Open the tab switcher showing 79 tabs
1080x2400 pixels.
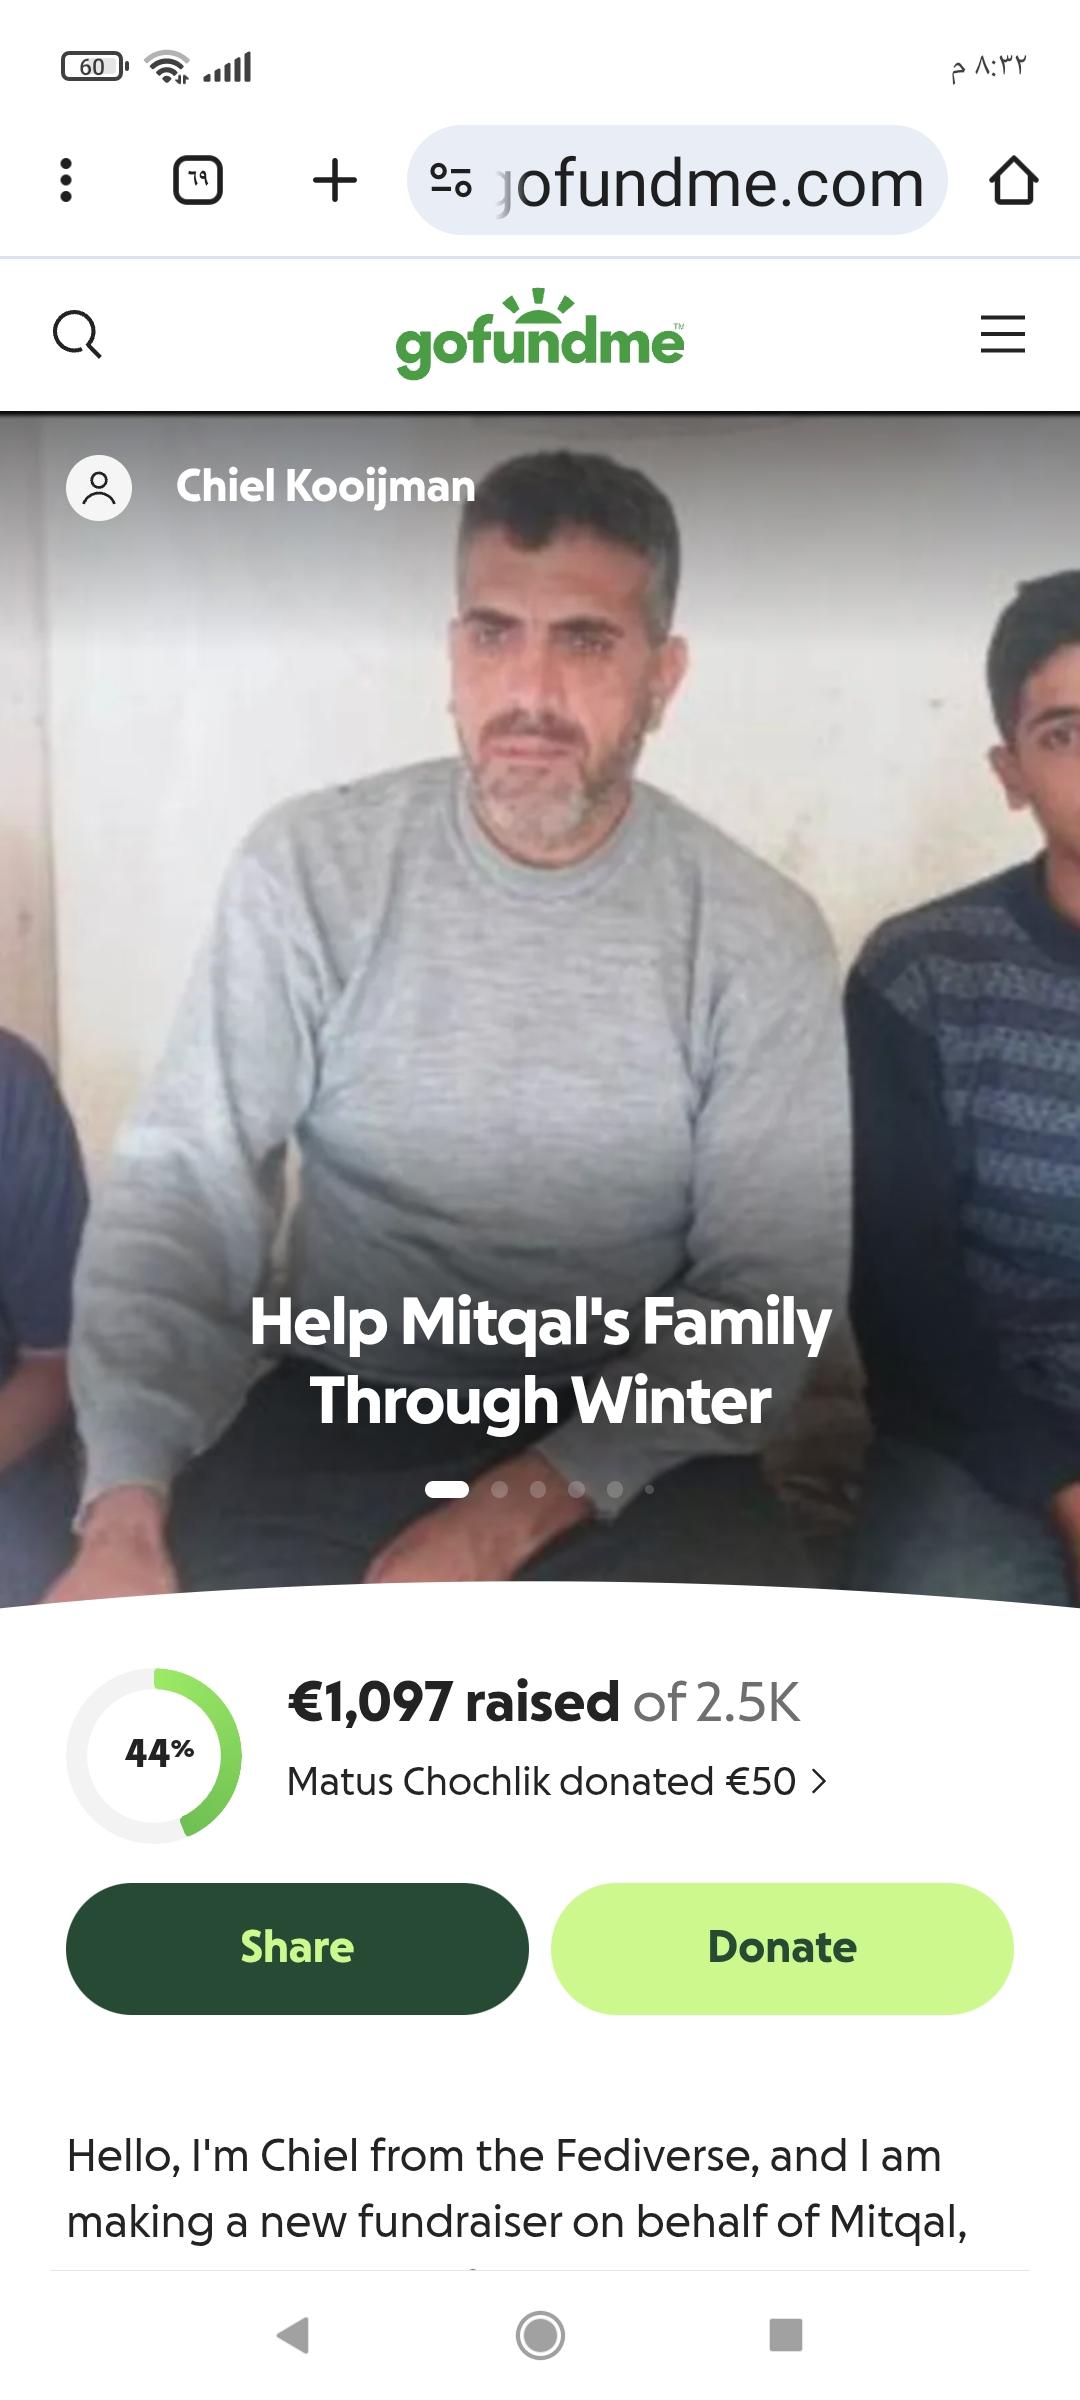click(x=198, y=181)
